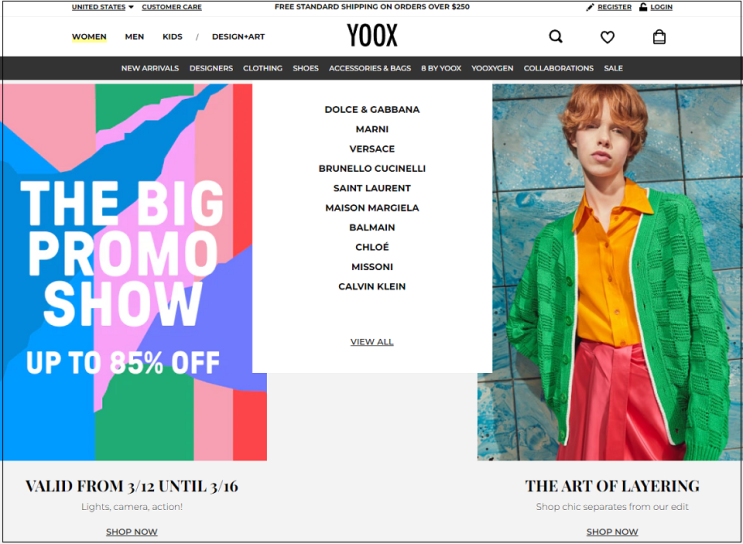
Task: Expand the United States country dropdown
Action: click(103, 7)
